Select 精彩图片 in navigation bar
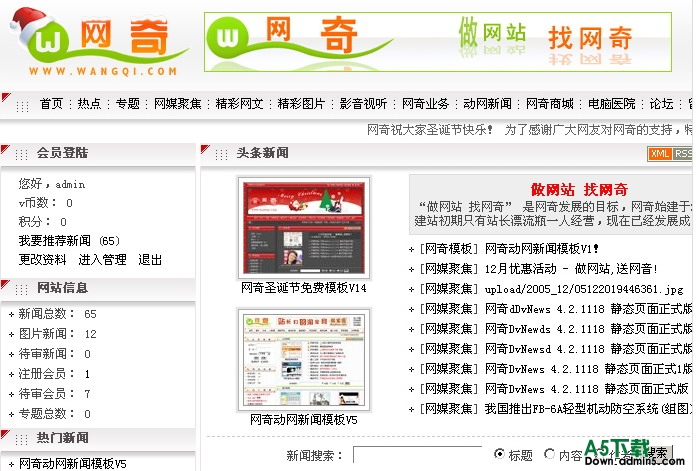This screenshot has width=696, height=471. tap(301, 104)
